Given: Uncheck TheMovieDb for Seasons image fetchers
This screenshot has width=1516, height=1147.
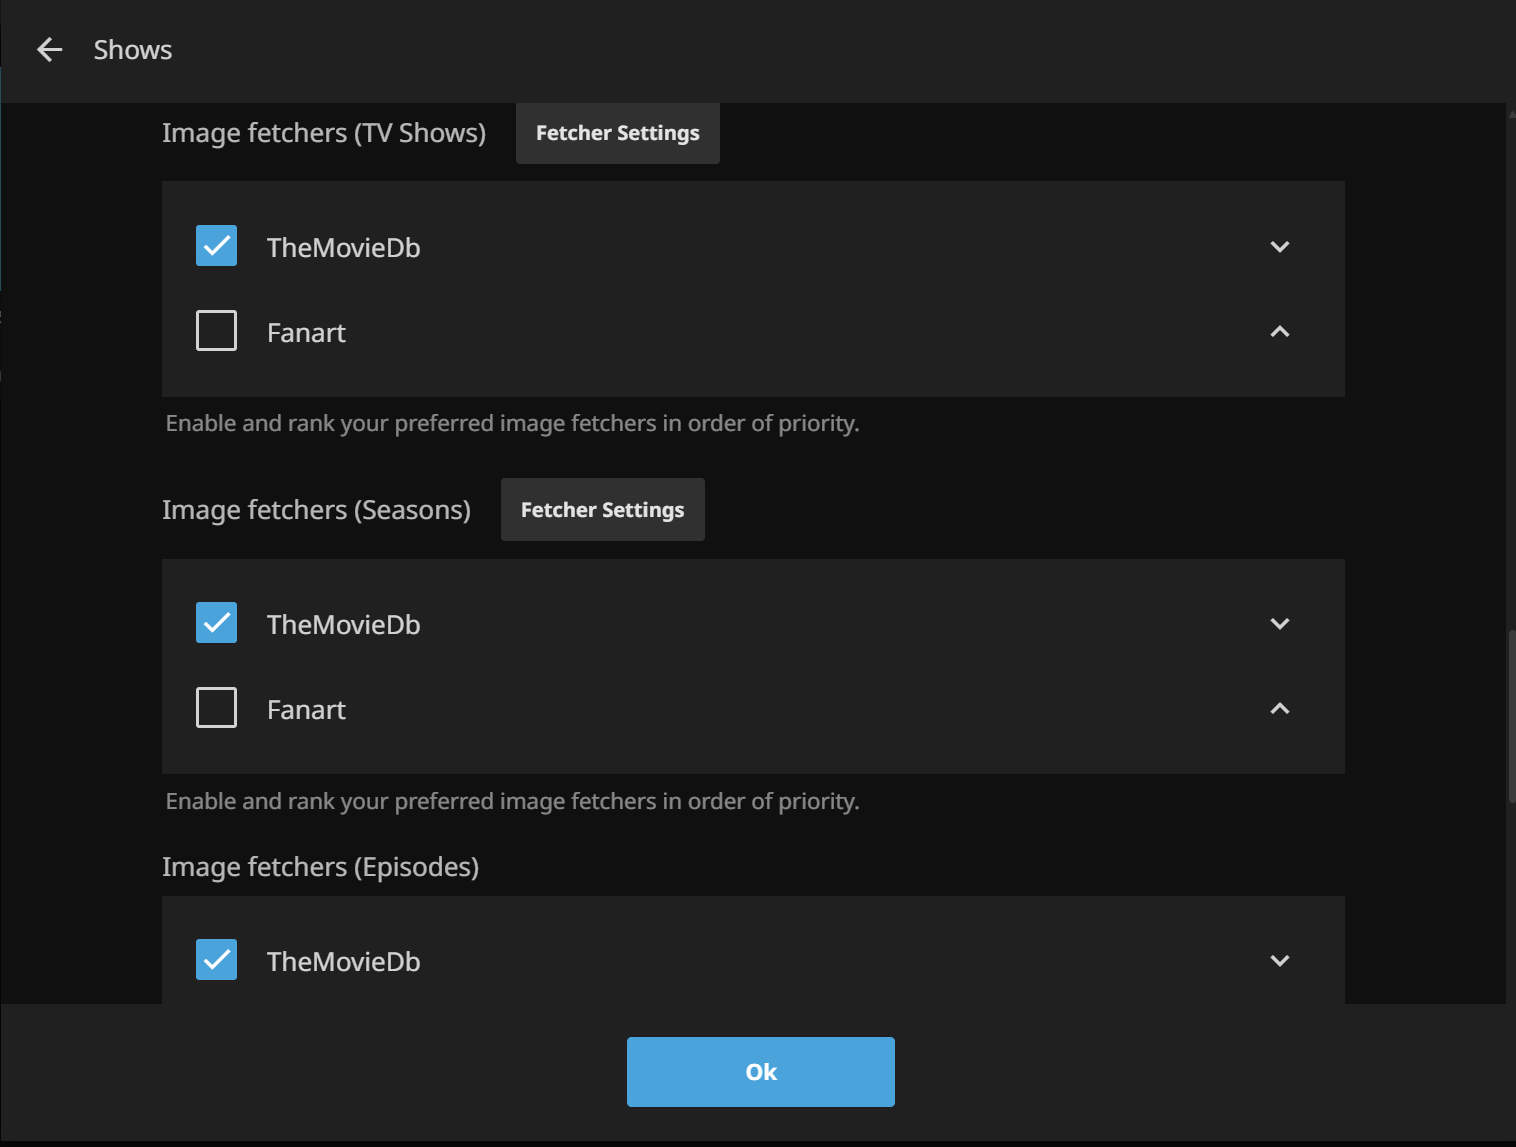Looking at the screenshot, I should (x=216, y=623).
